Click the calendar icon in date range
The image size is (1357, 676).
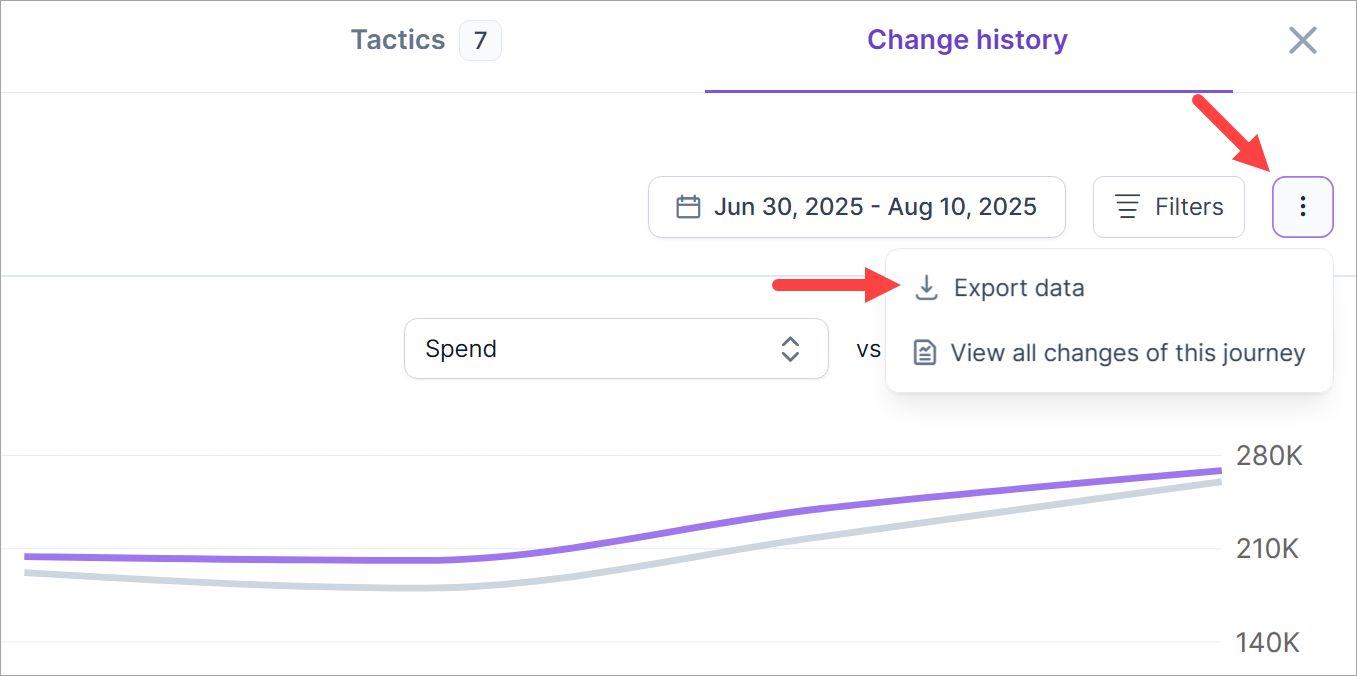[688, 207]
